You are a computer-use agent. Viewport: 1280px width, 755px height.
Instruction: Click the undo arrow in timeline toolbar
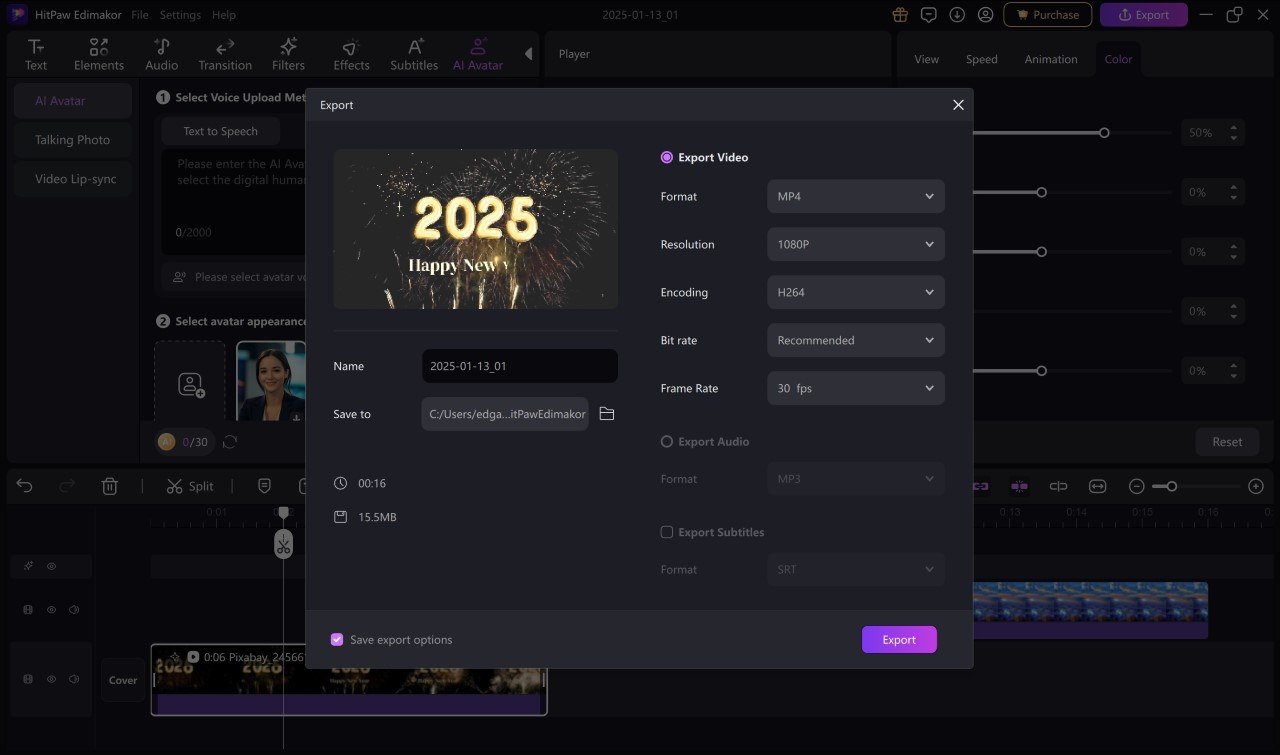25,486
